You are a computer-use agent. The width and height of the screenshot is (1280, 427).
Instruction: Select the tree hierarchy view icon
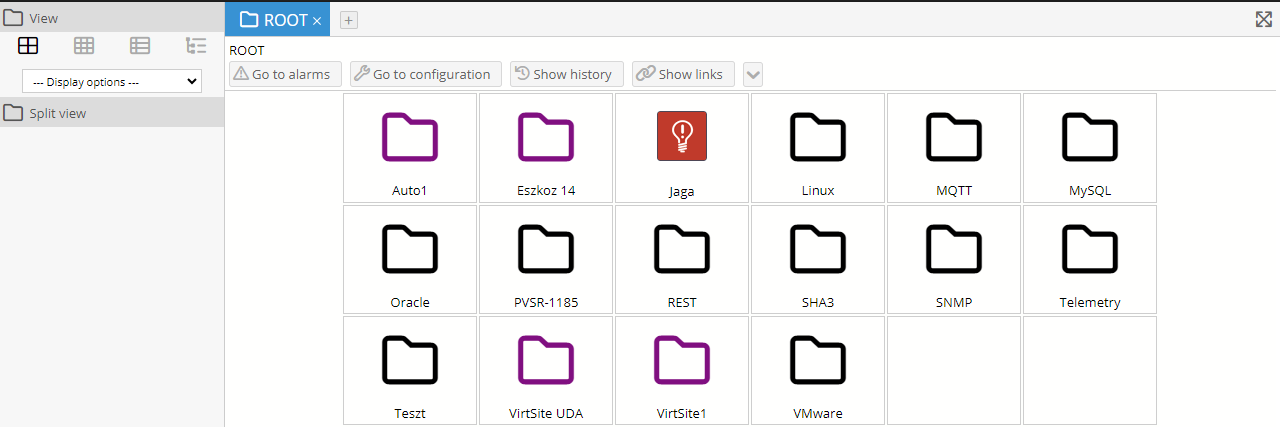[x=196, y=45]
